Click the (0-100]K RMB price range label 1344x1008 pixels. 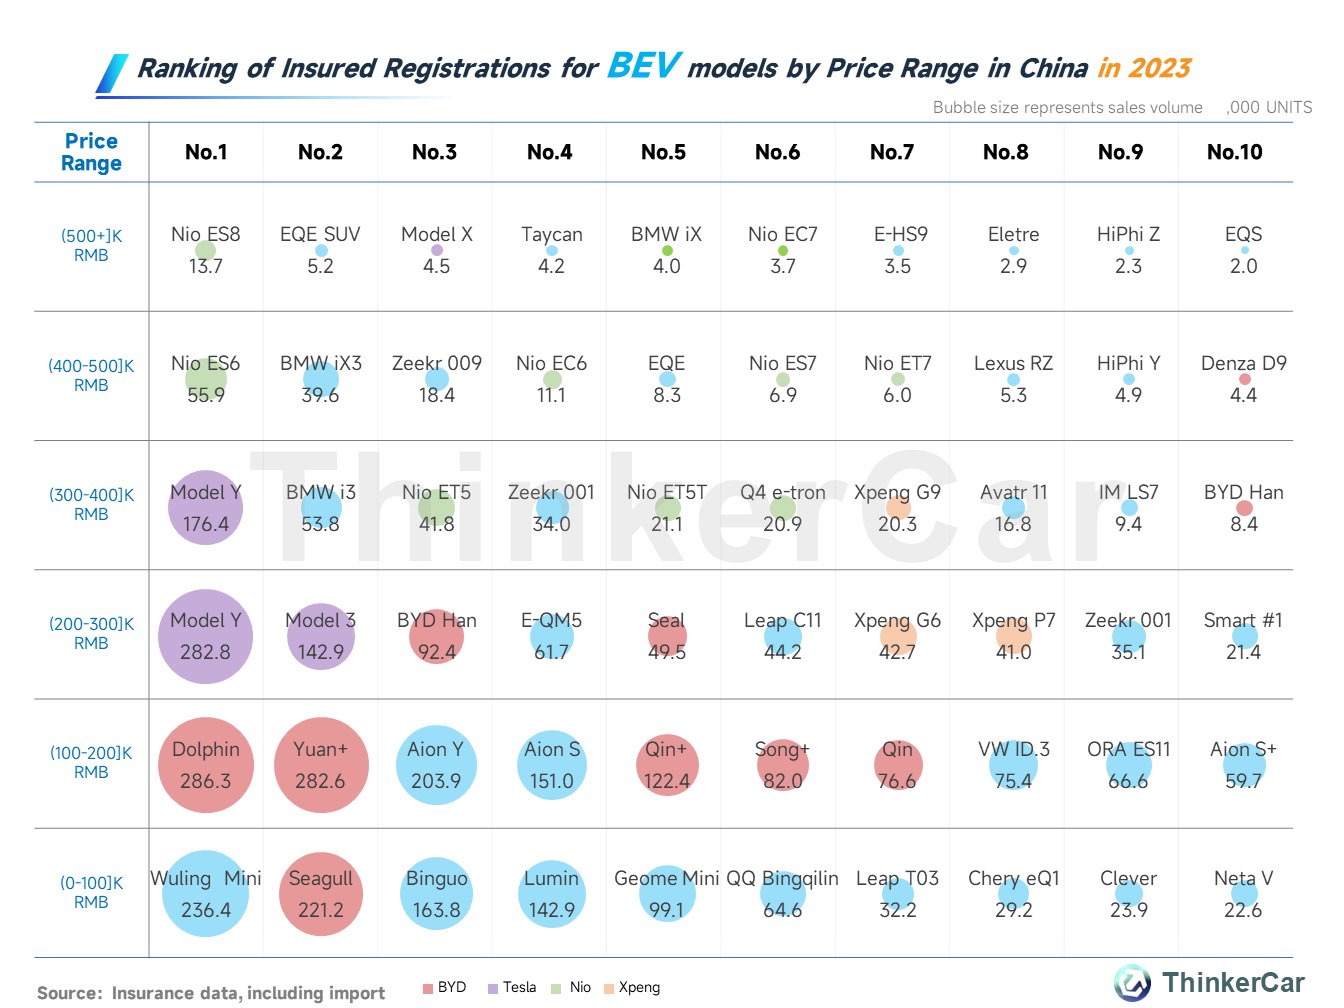[x=91, y=892]
